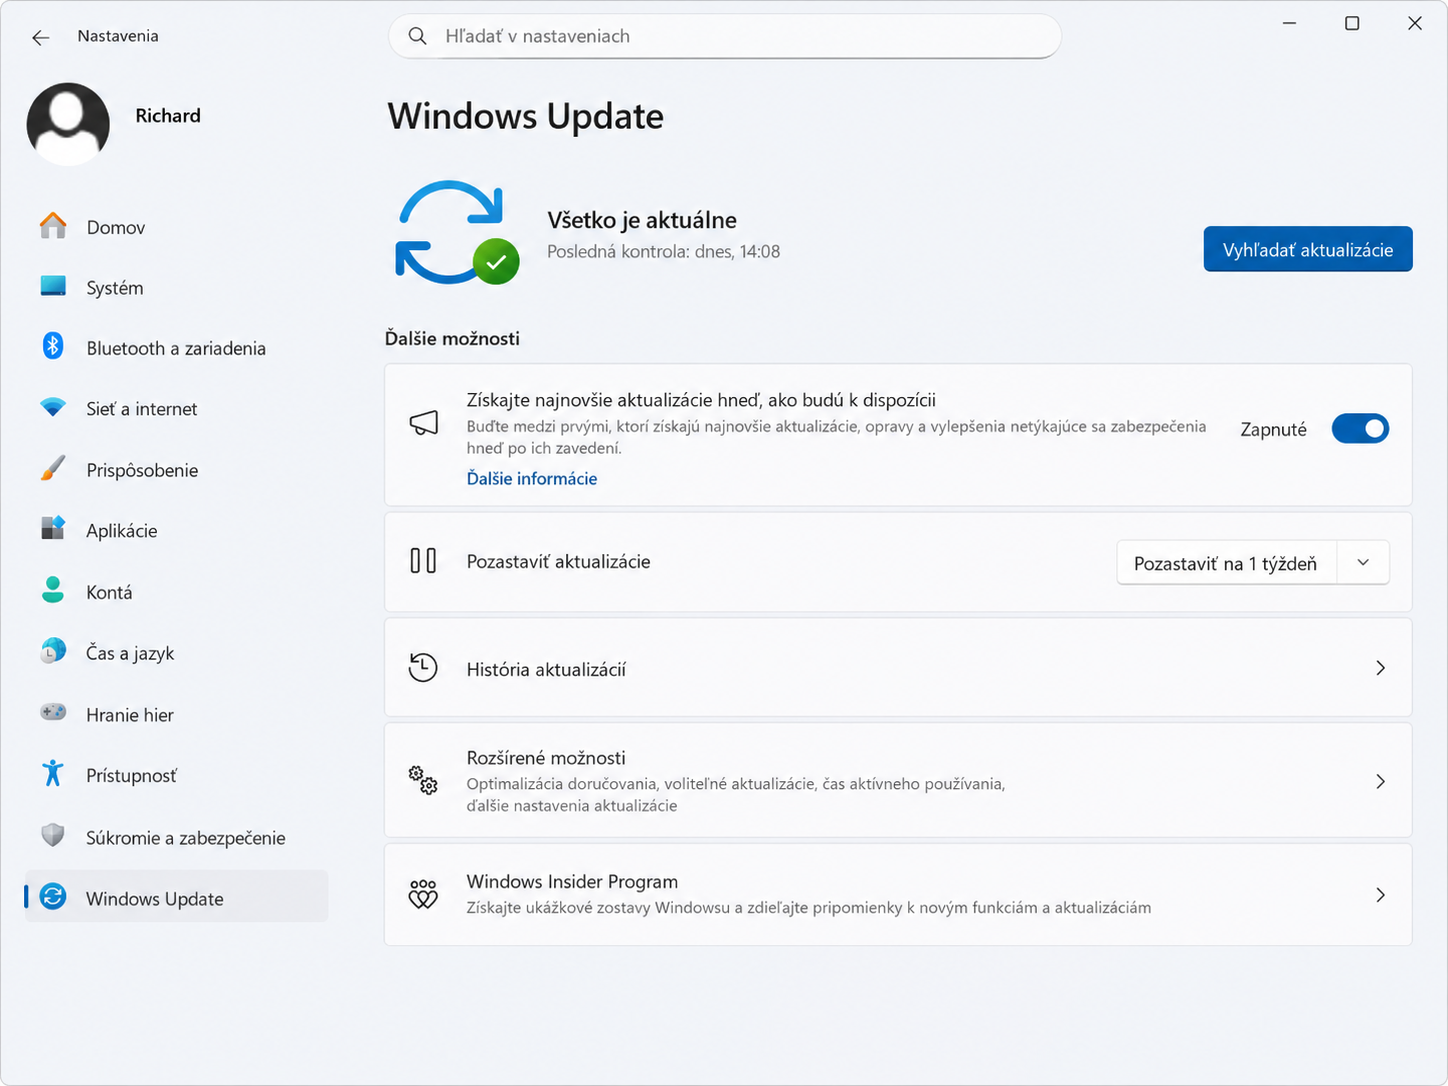Turn off the latest updates toggle
The image size is (1448, 1086).
(x=1360, y=428)
